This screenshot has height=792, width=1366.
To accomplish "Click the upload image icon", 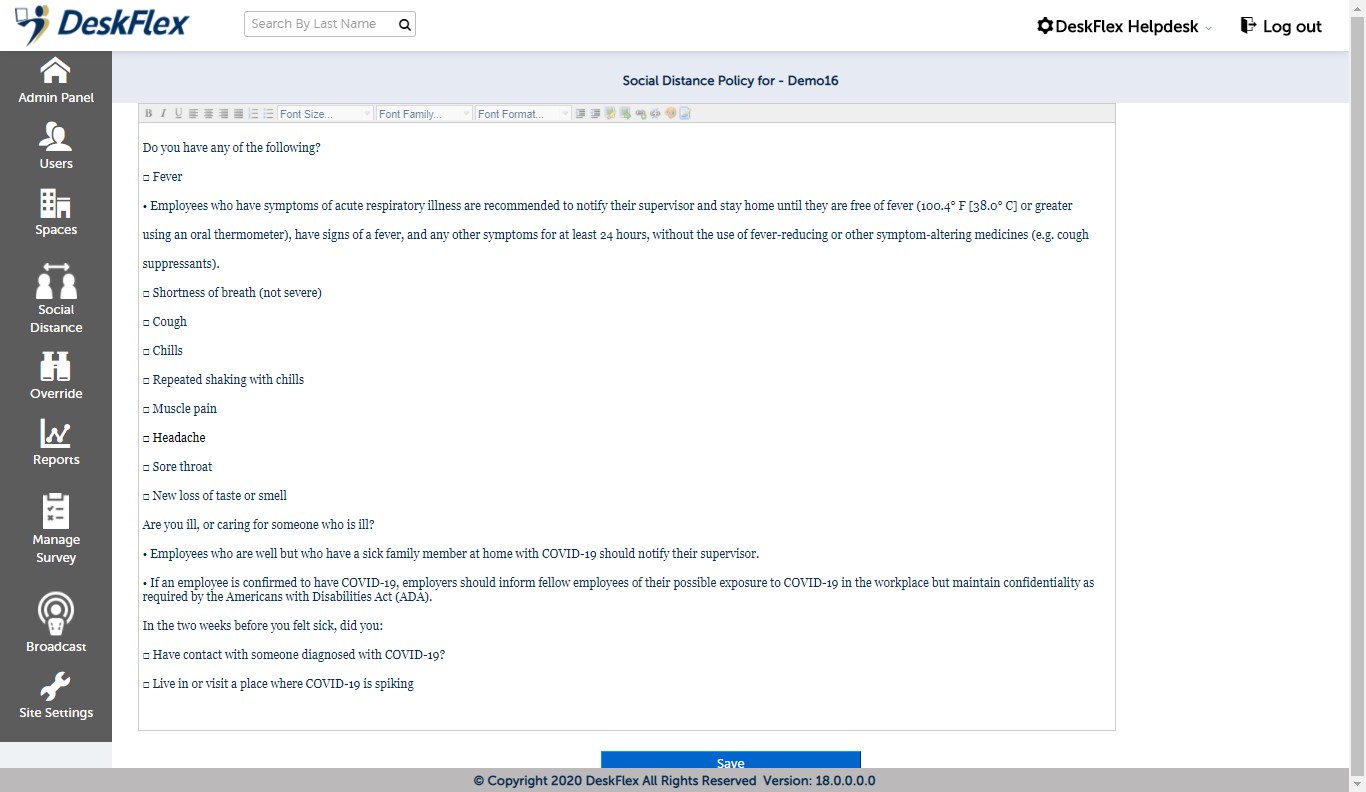I will [625, 114].
